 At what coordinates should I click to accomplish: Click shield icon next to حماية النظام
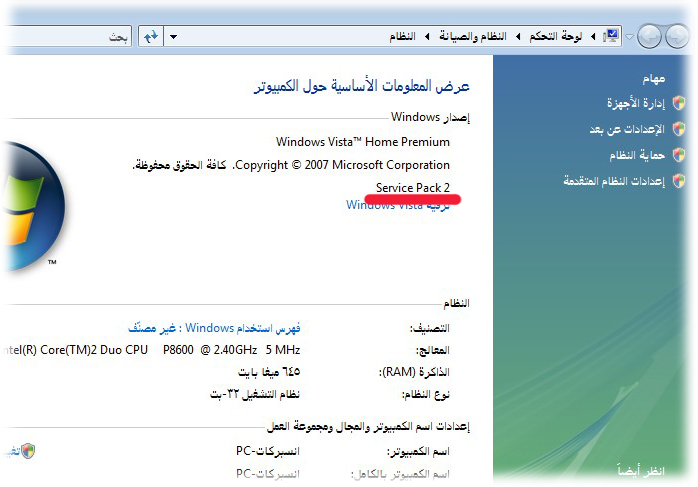point(679,155)
